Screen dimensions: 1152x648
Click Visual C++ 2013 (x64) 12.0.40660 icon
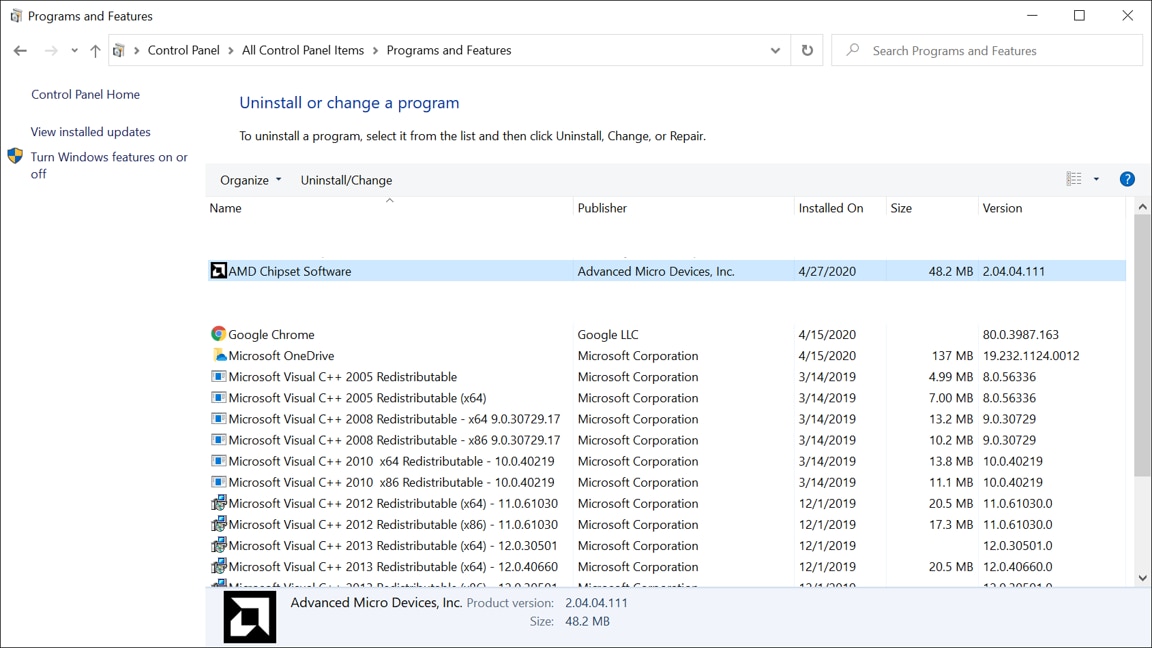[x=218, y=566]
